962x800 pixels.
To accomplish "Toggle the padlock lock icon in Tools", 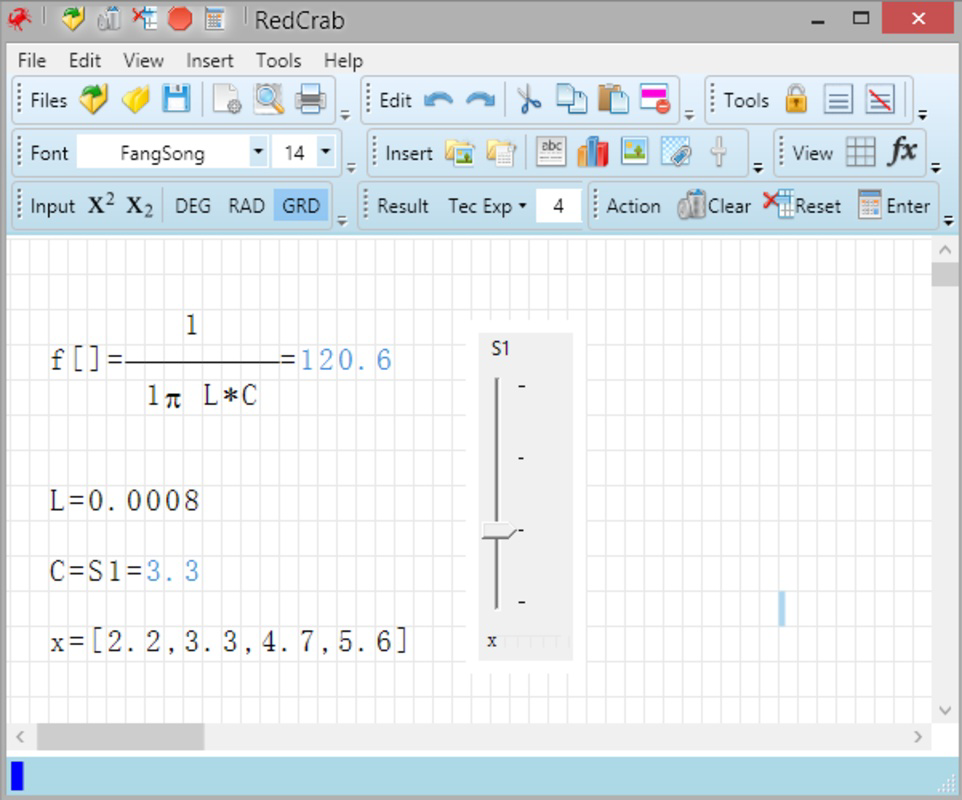I will (x=796, y=99).
